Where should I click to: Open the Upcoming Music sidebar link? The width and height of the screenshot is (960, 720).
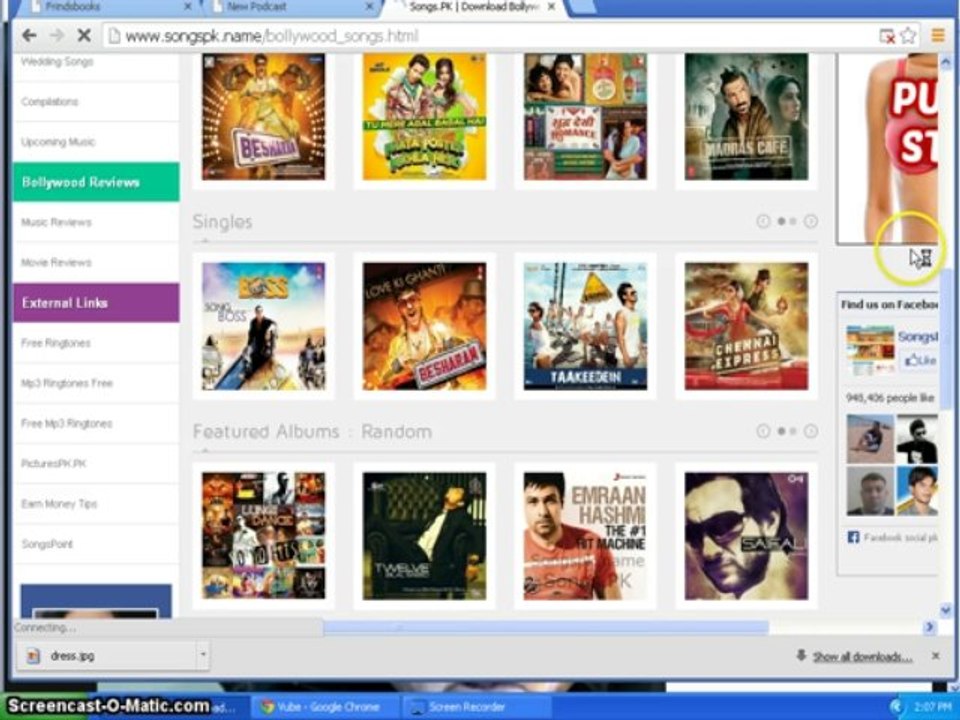click(58, 142)
